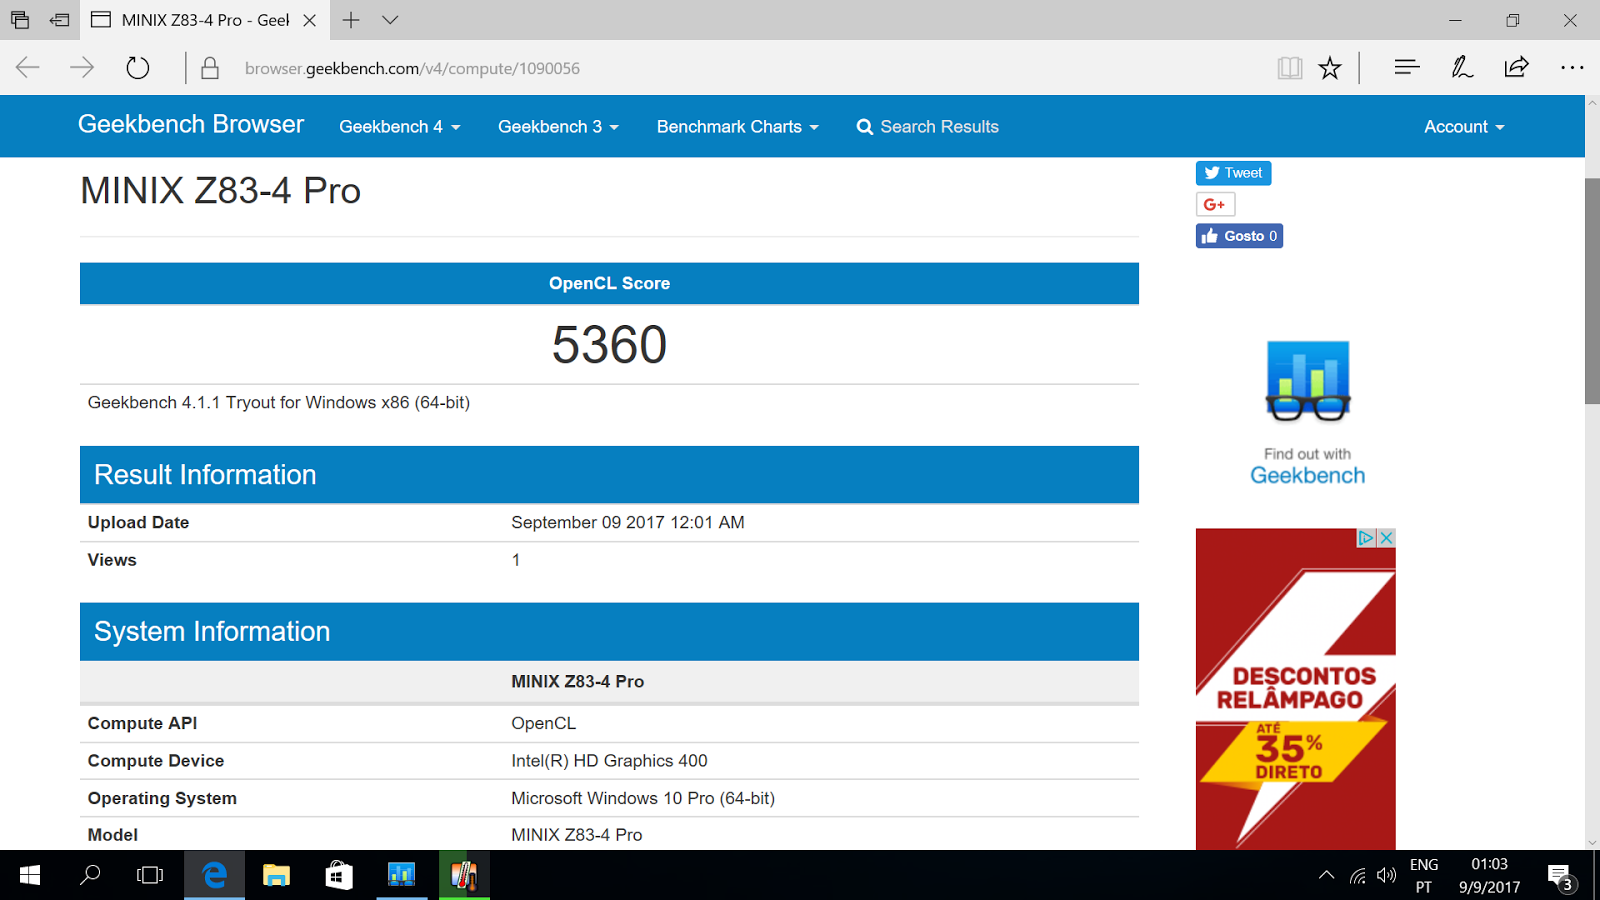
Task: Open taskbar search magnifier
Action: [90, 876]
